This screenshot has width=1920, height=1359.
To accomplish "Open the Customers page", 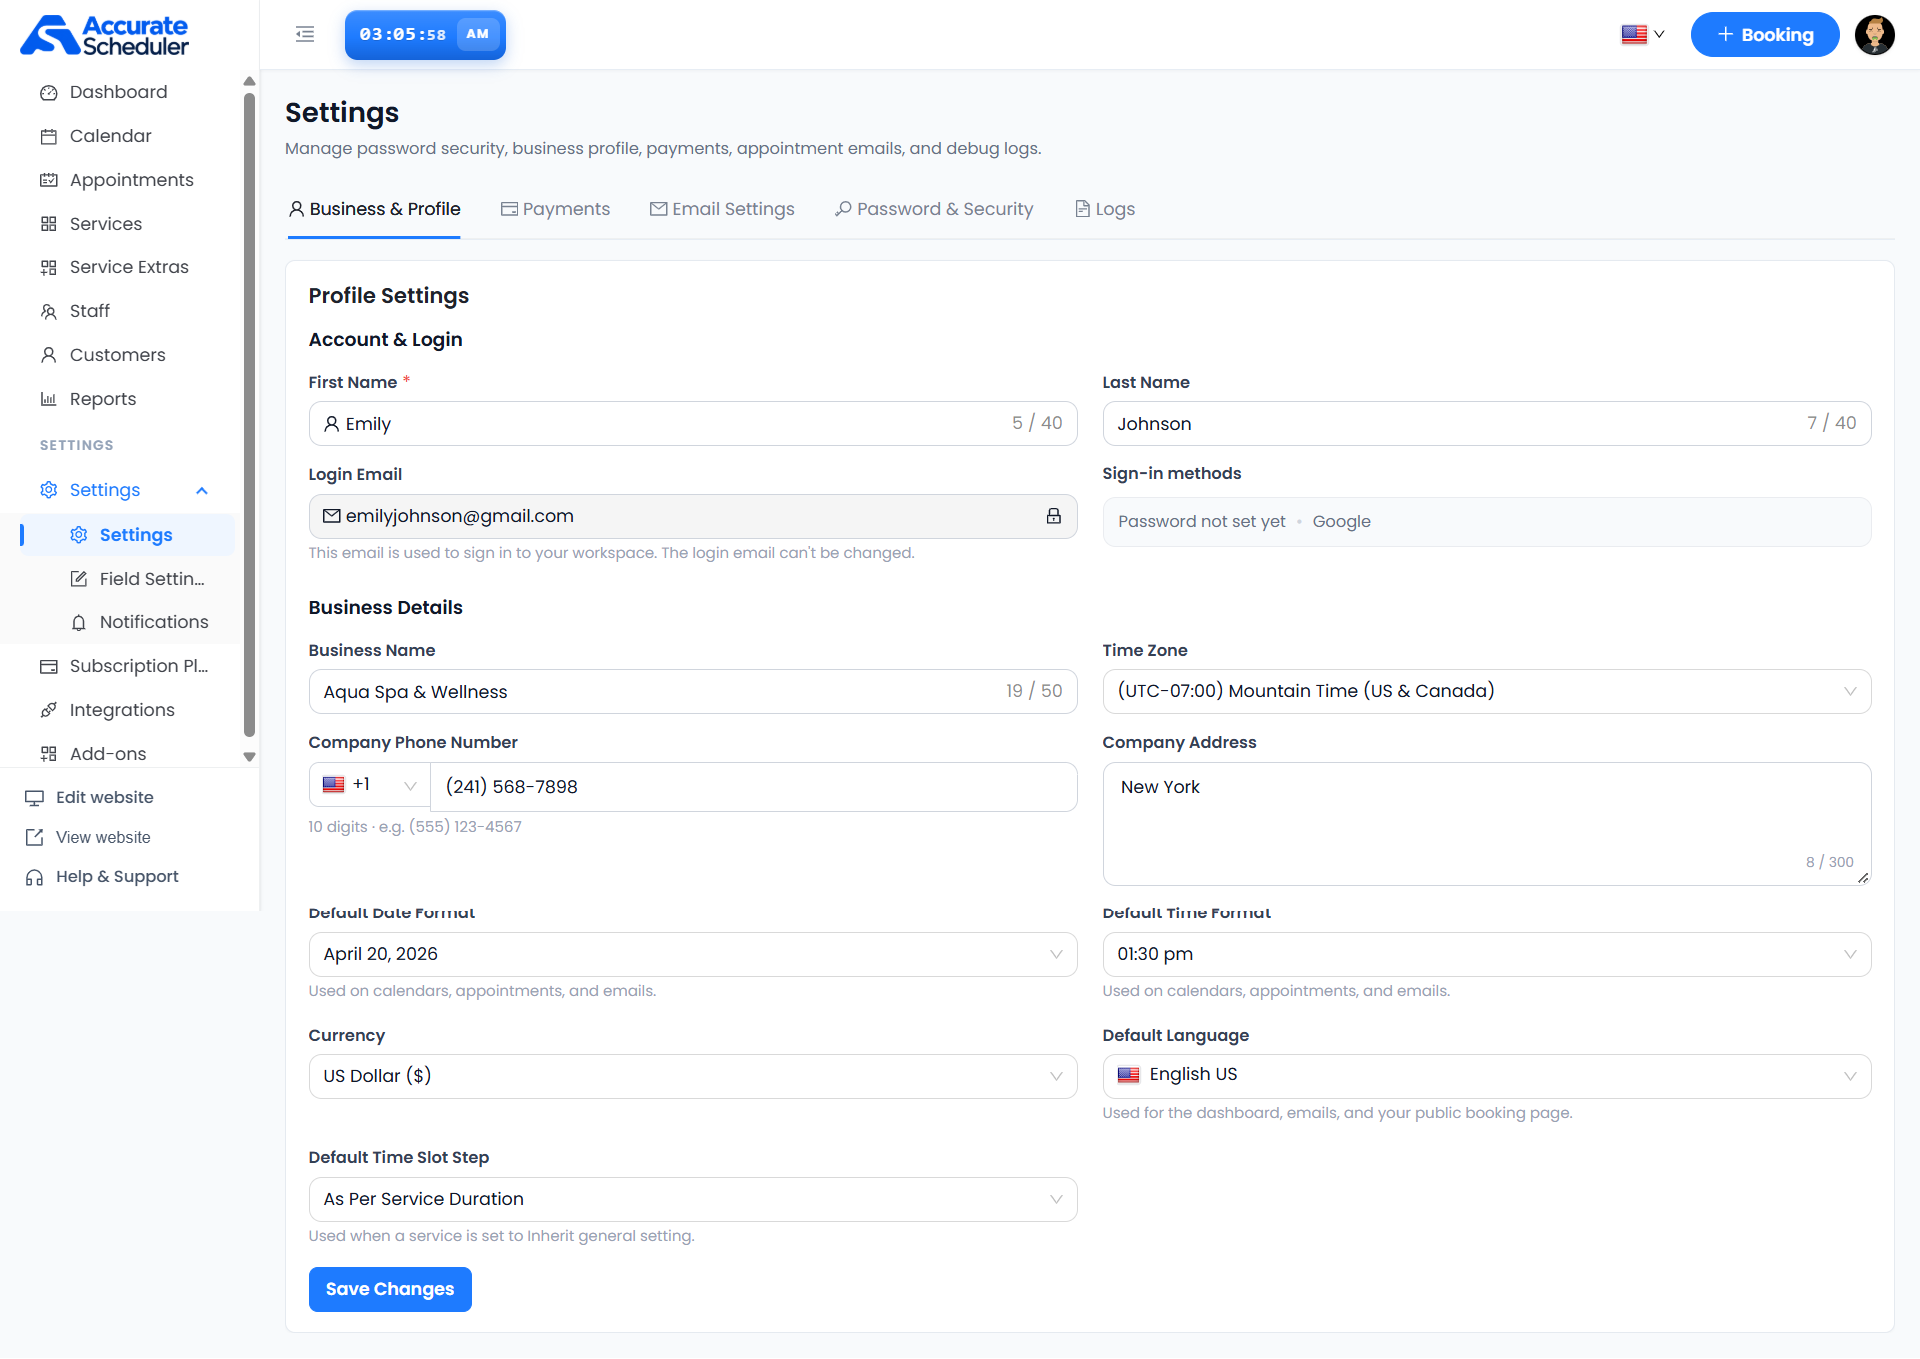I will point(117,355).
